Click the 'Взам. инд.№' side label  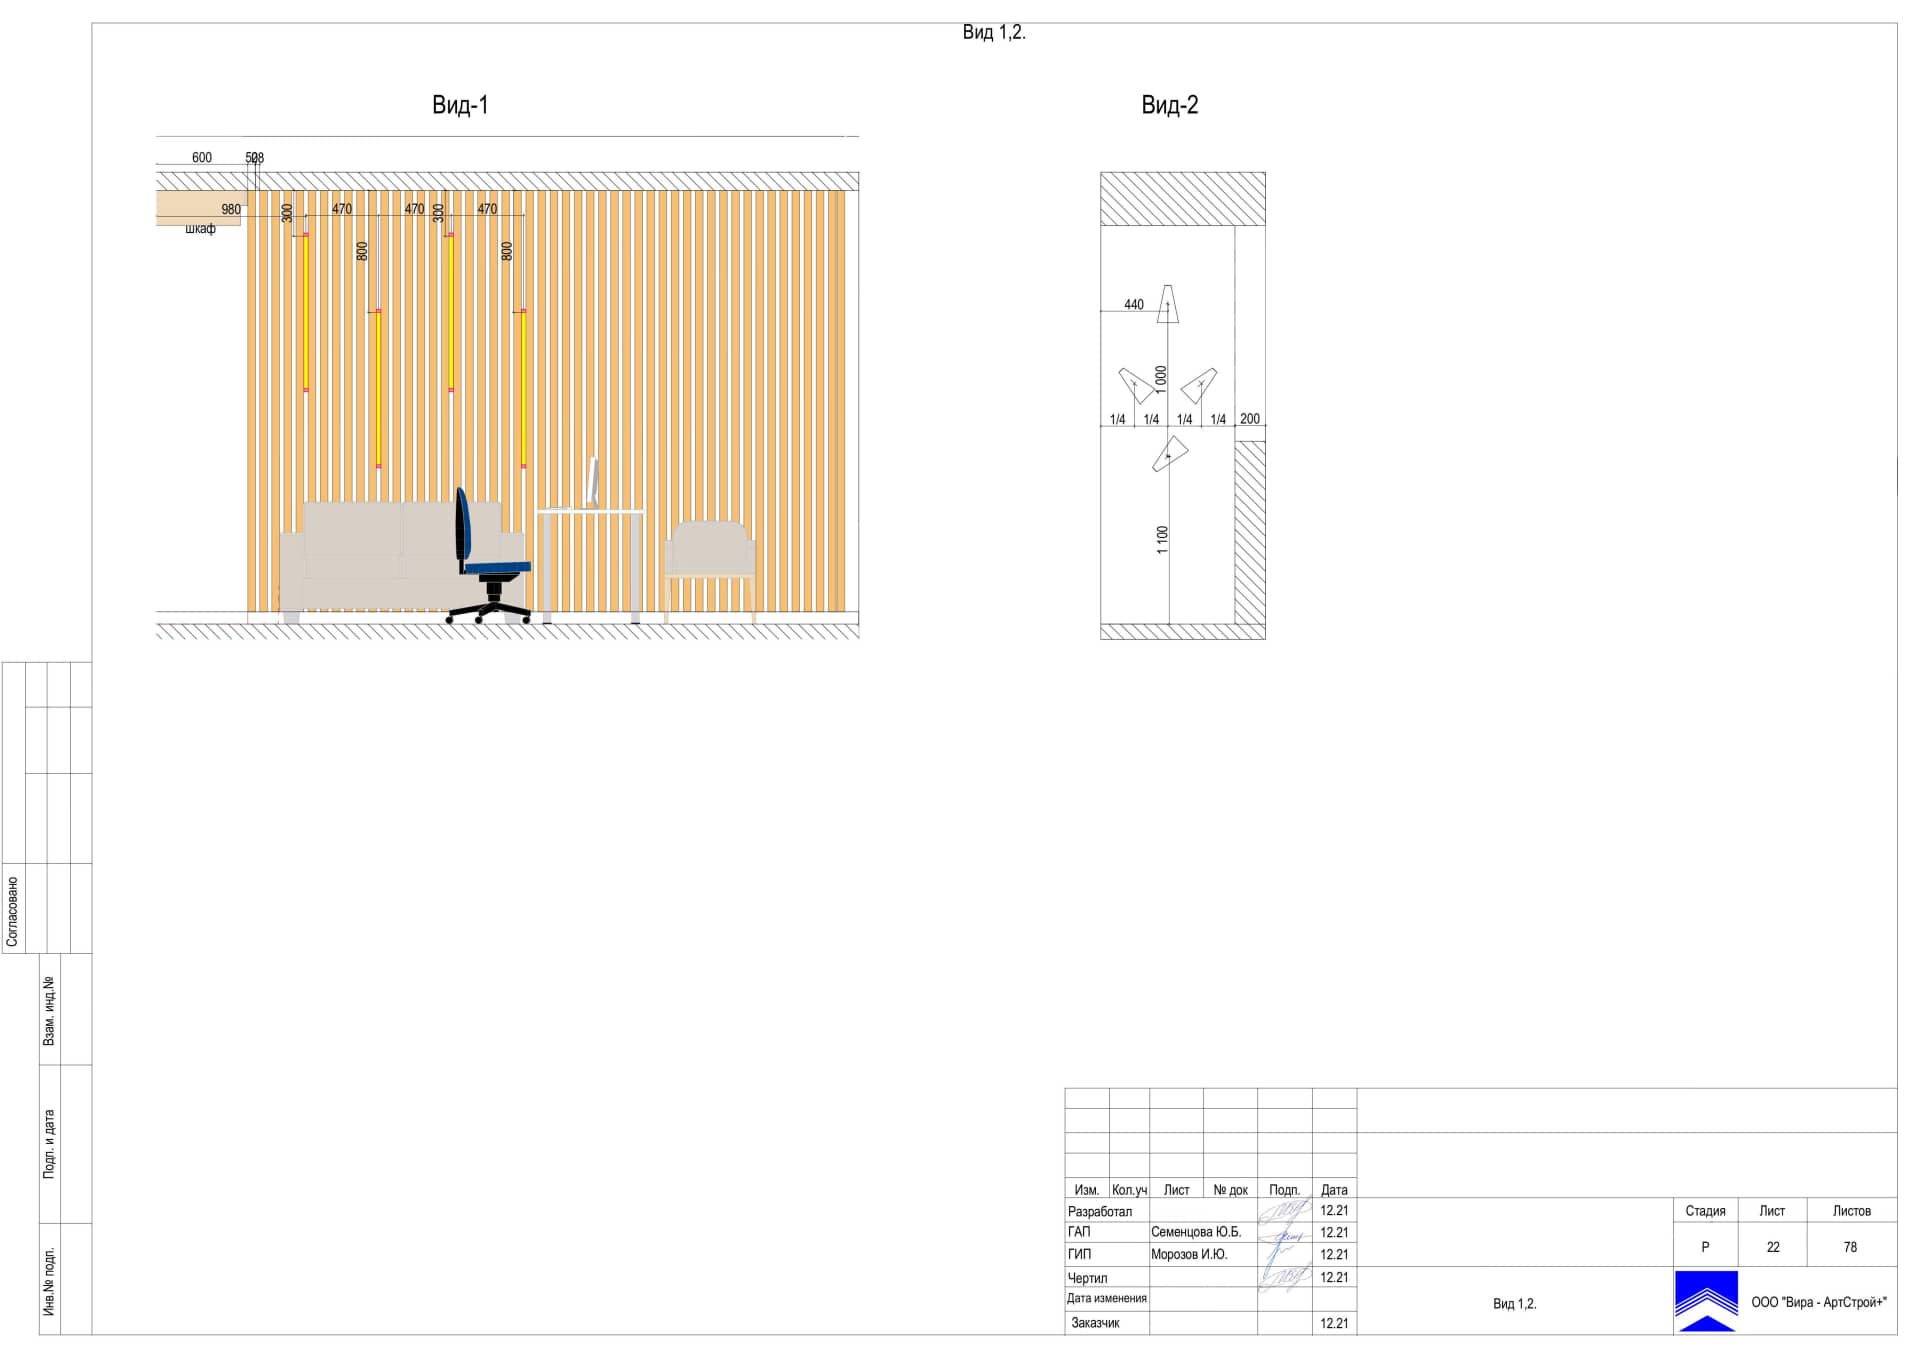click(x=49, y=1012)
